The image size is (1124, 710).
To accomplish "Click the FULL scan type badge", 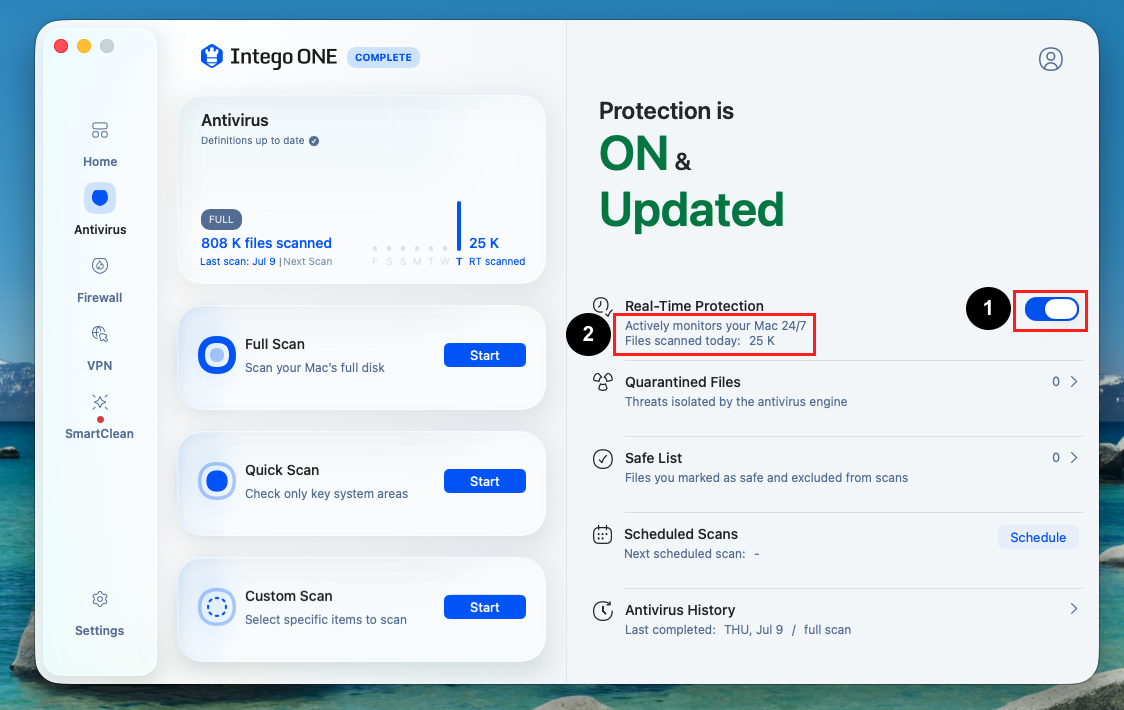I will point(221,219).
